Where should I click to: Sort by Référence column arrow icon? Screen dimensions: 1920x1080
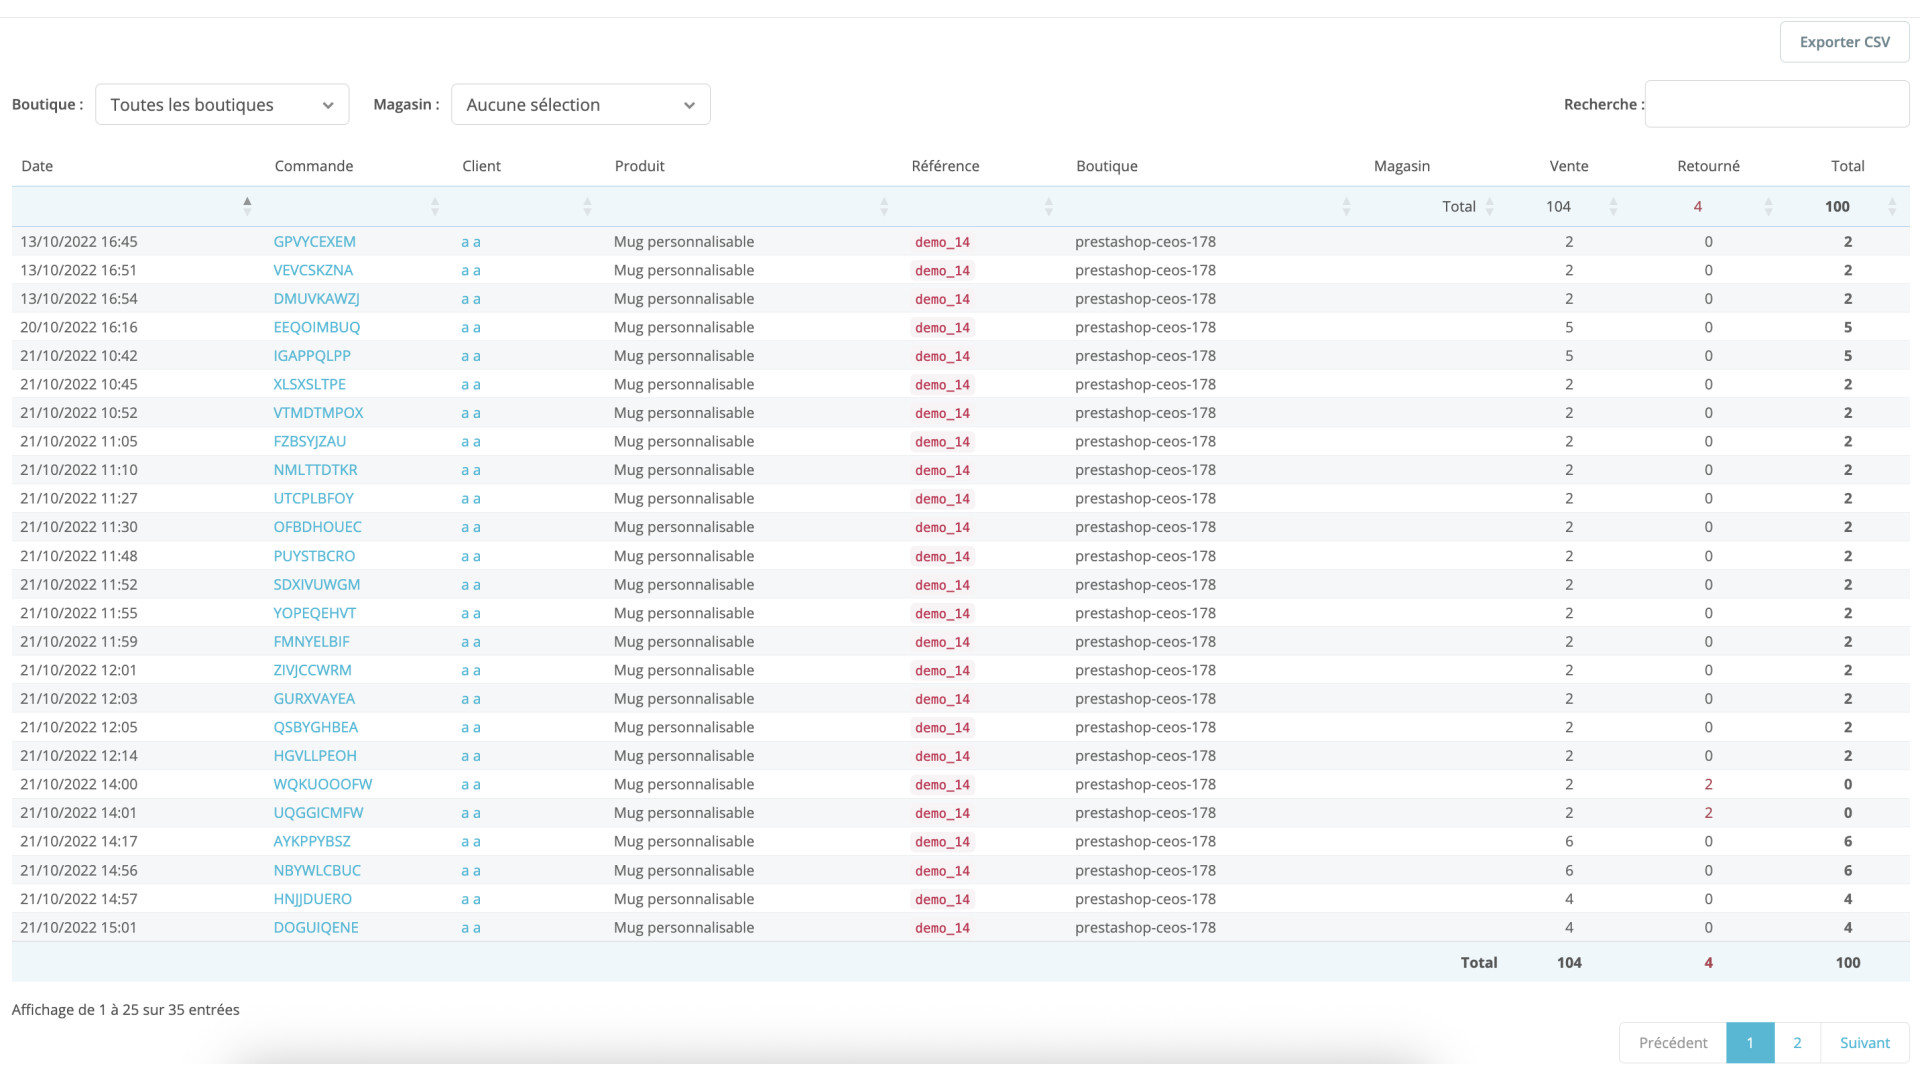click(x=1048, y=206)
